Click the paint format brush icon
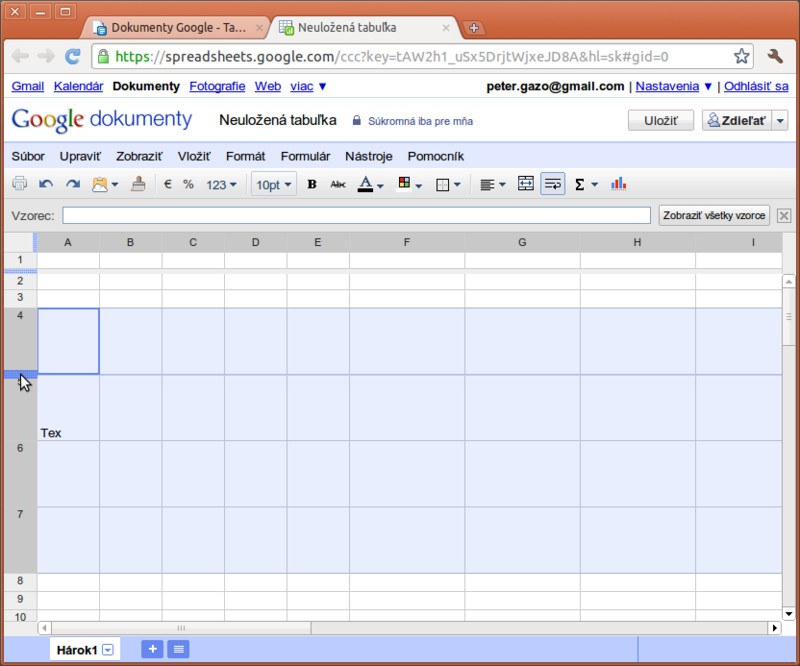800x666 pixels. (139, 184)
